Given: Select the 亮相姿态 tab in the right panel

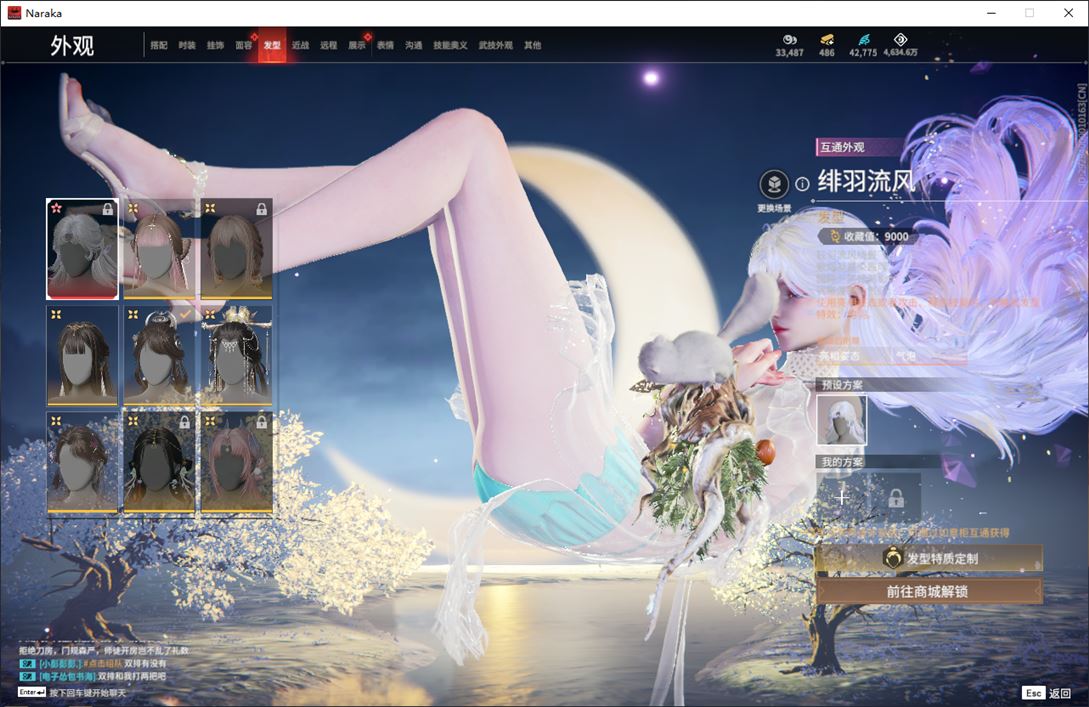Looking at the screenshot, I should (840, 356).
